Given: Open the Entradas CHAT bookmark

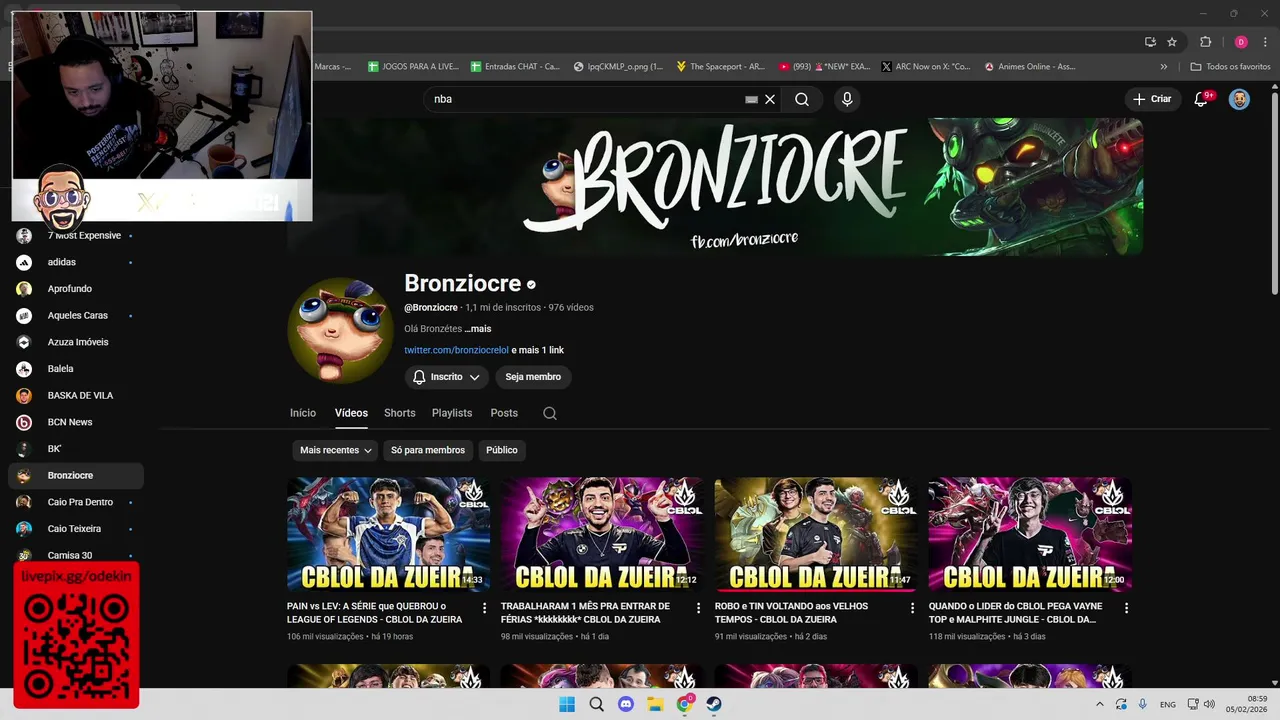Looking at the screenshot, I should (x=516, y=67).
